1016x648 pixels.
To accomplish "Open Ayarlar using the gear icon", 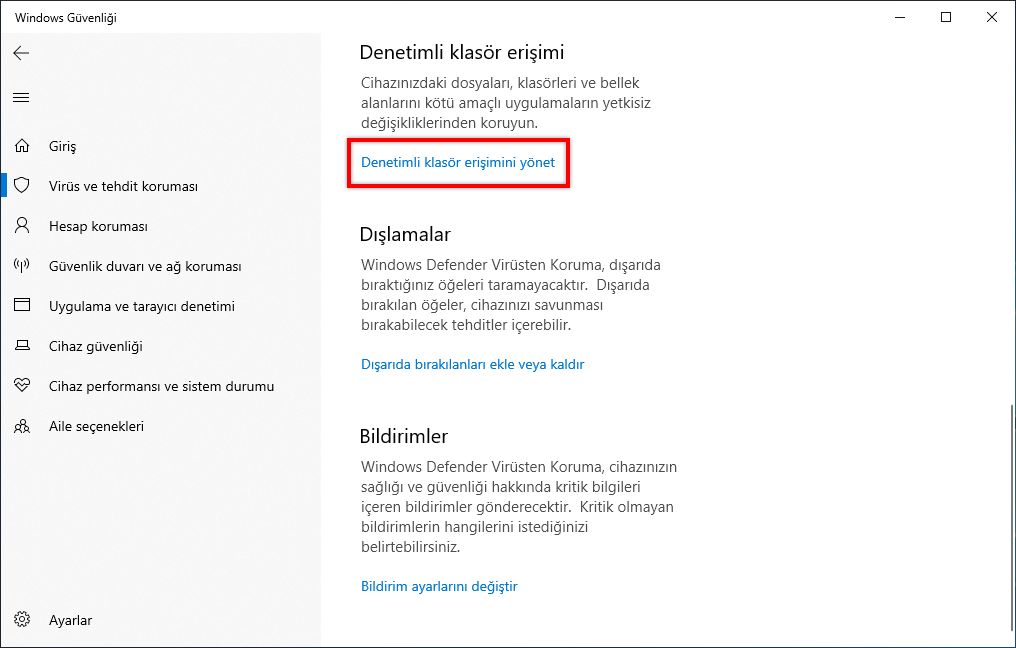I will 22,620.
